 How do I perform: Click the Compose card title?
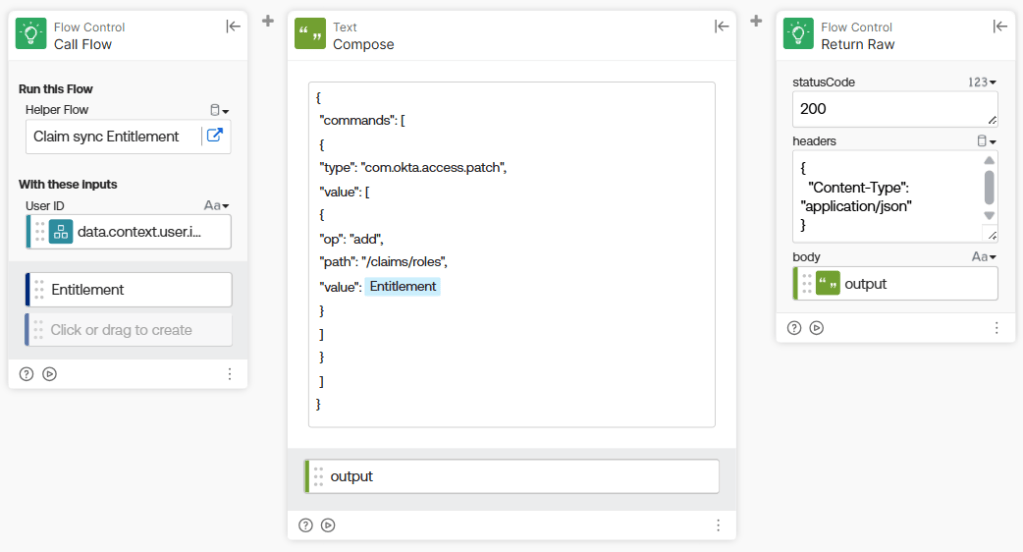[x=363, y=44]
